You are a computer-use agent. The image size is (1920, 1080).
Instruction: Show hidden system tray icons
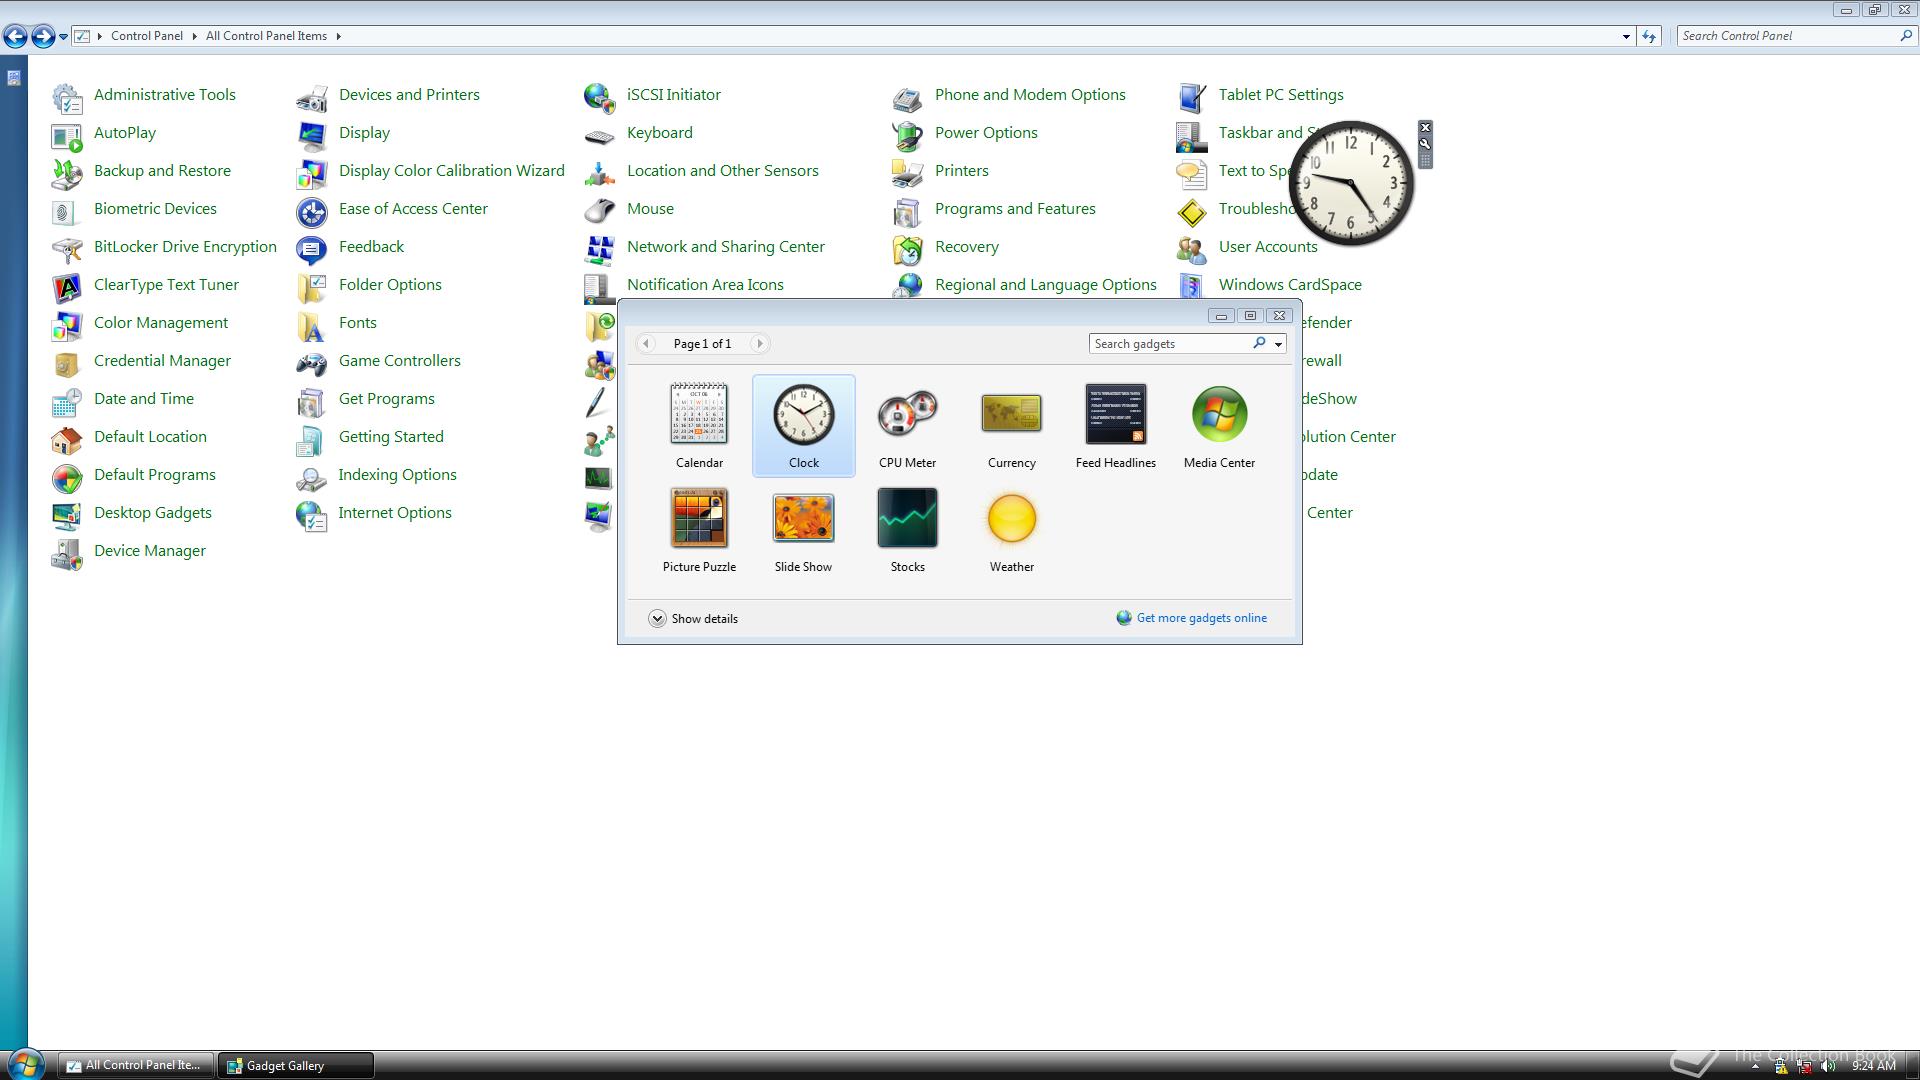[x=1754, y=1067]
